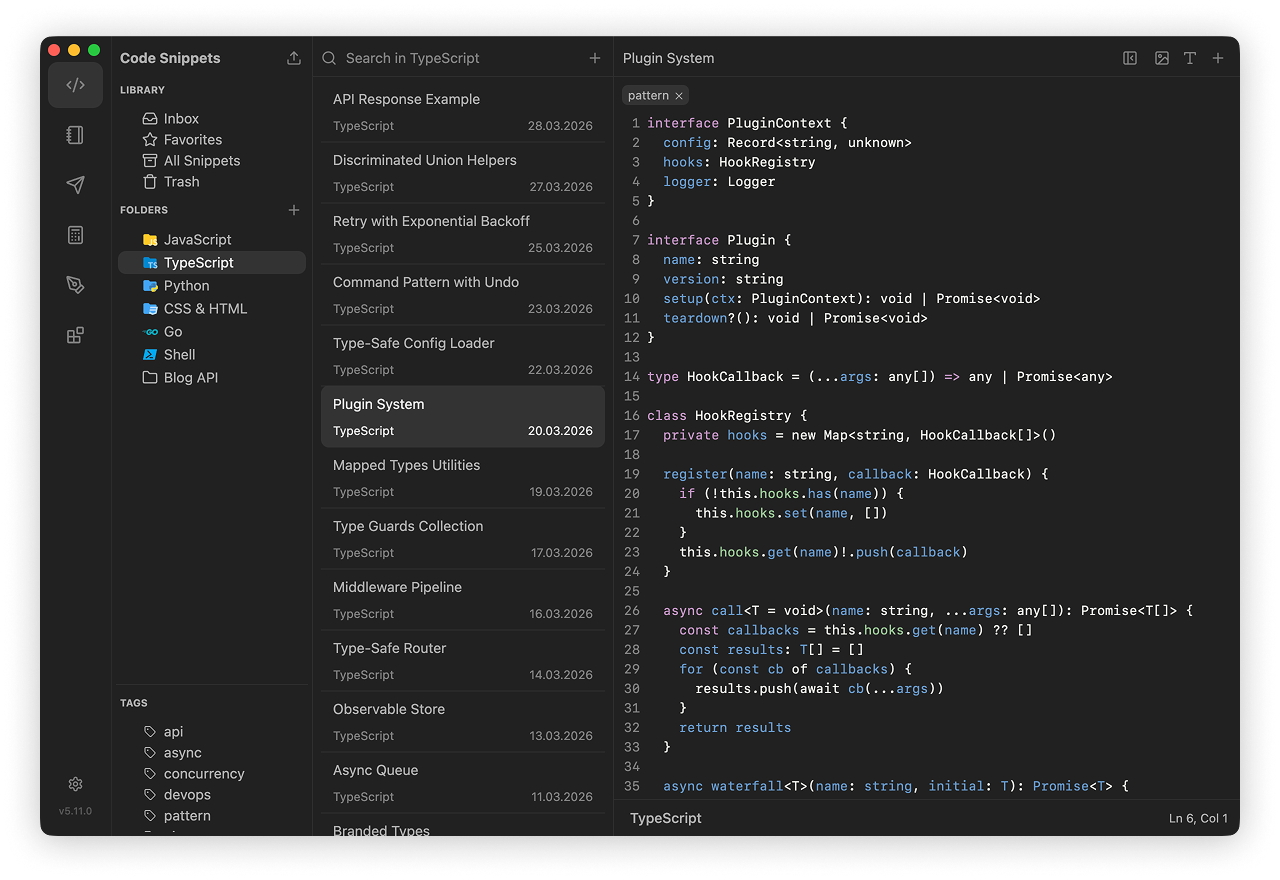Open the calculator math icon in sidebar
The width and height of the screenshot is (1280, 880).
(75, 235)
